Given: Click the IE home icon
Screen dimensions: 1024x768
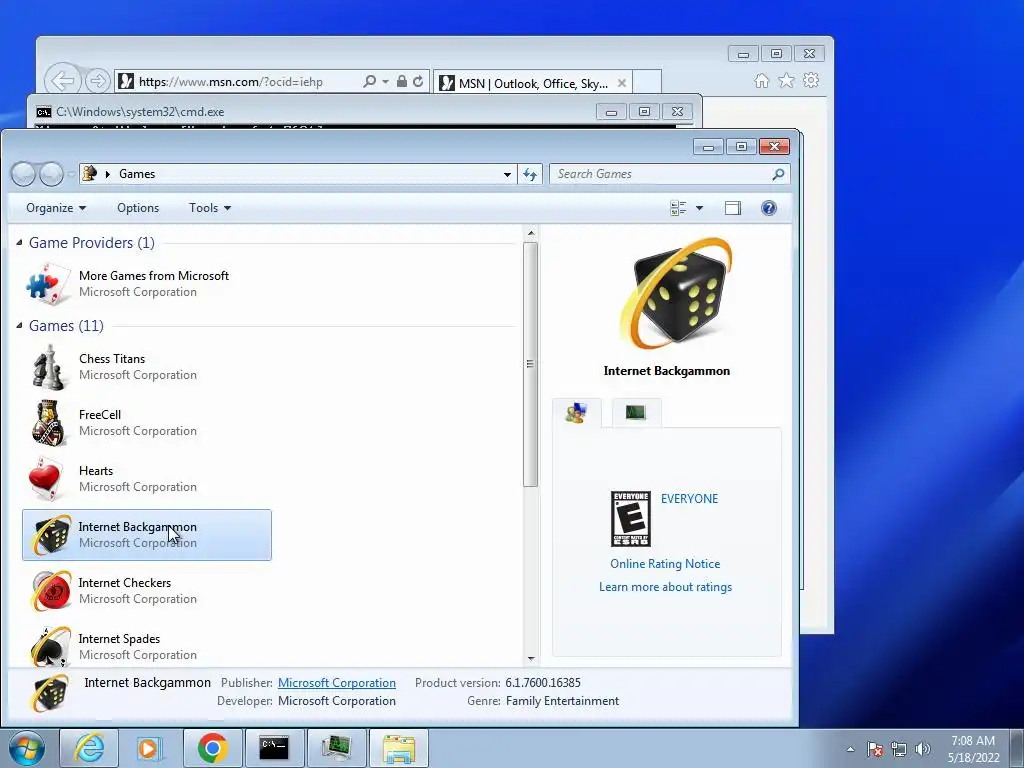Looking at the screenshot, I should coord(761,80).
